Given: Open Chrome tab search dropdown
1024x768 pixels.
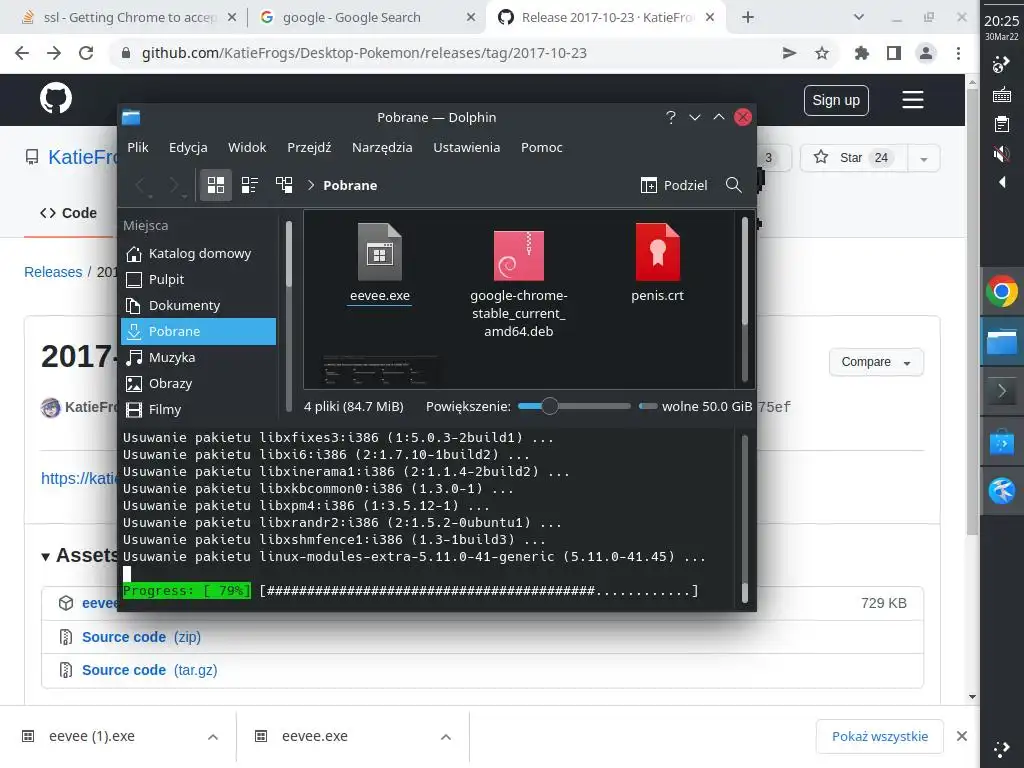Looking at the screenshot, I should (x=859, y=18).
